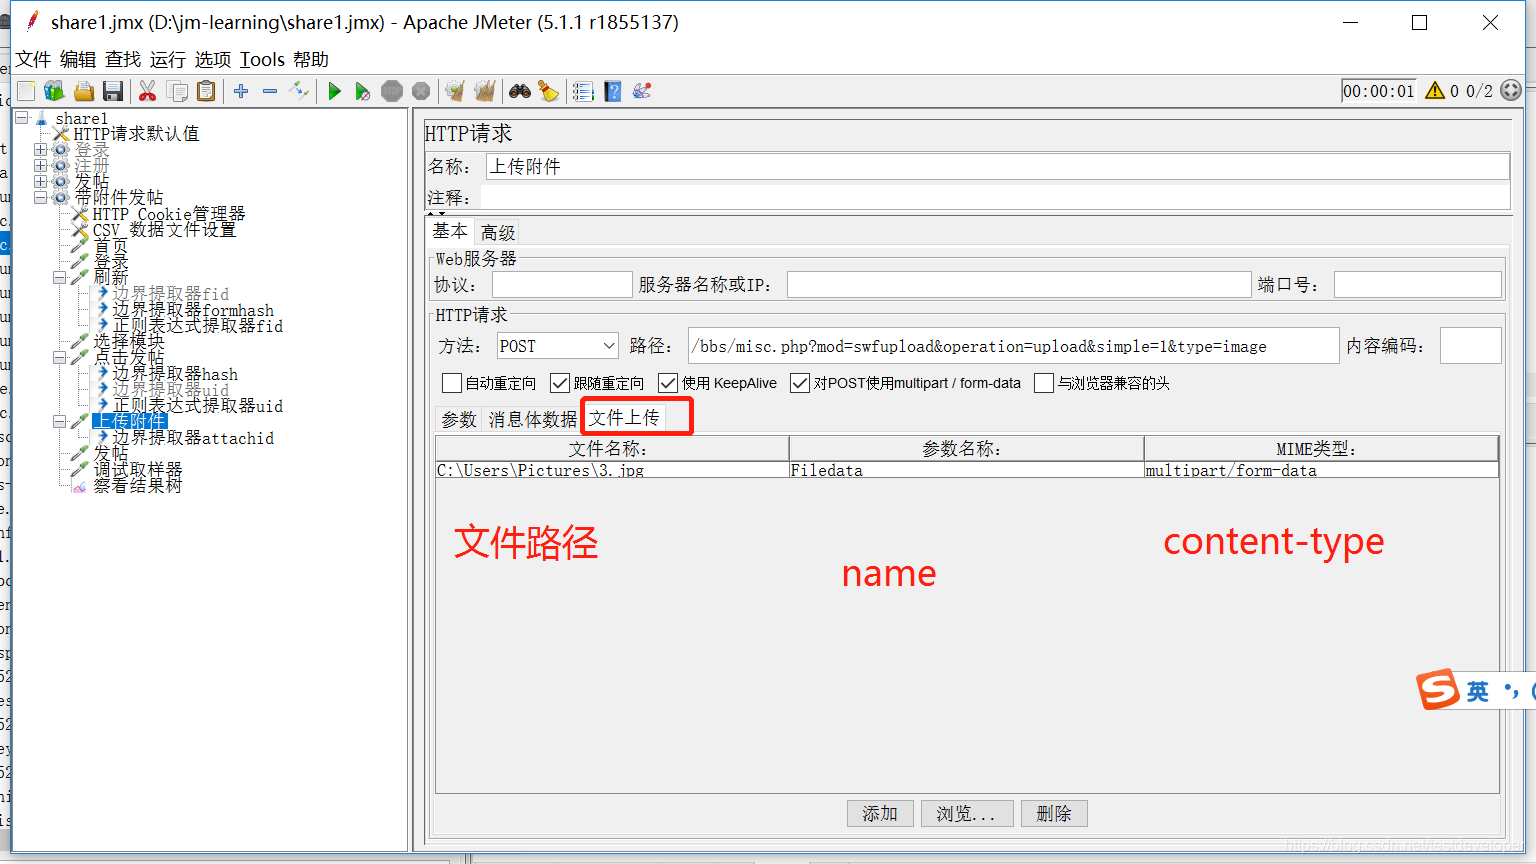
Task: Click the Toggle enable/disable icon
Action: 299,91
